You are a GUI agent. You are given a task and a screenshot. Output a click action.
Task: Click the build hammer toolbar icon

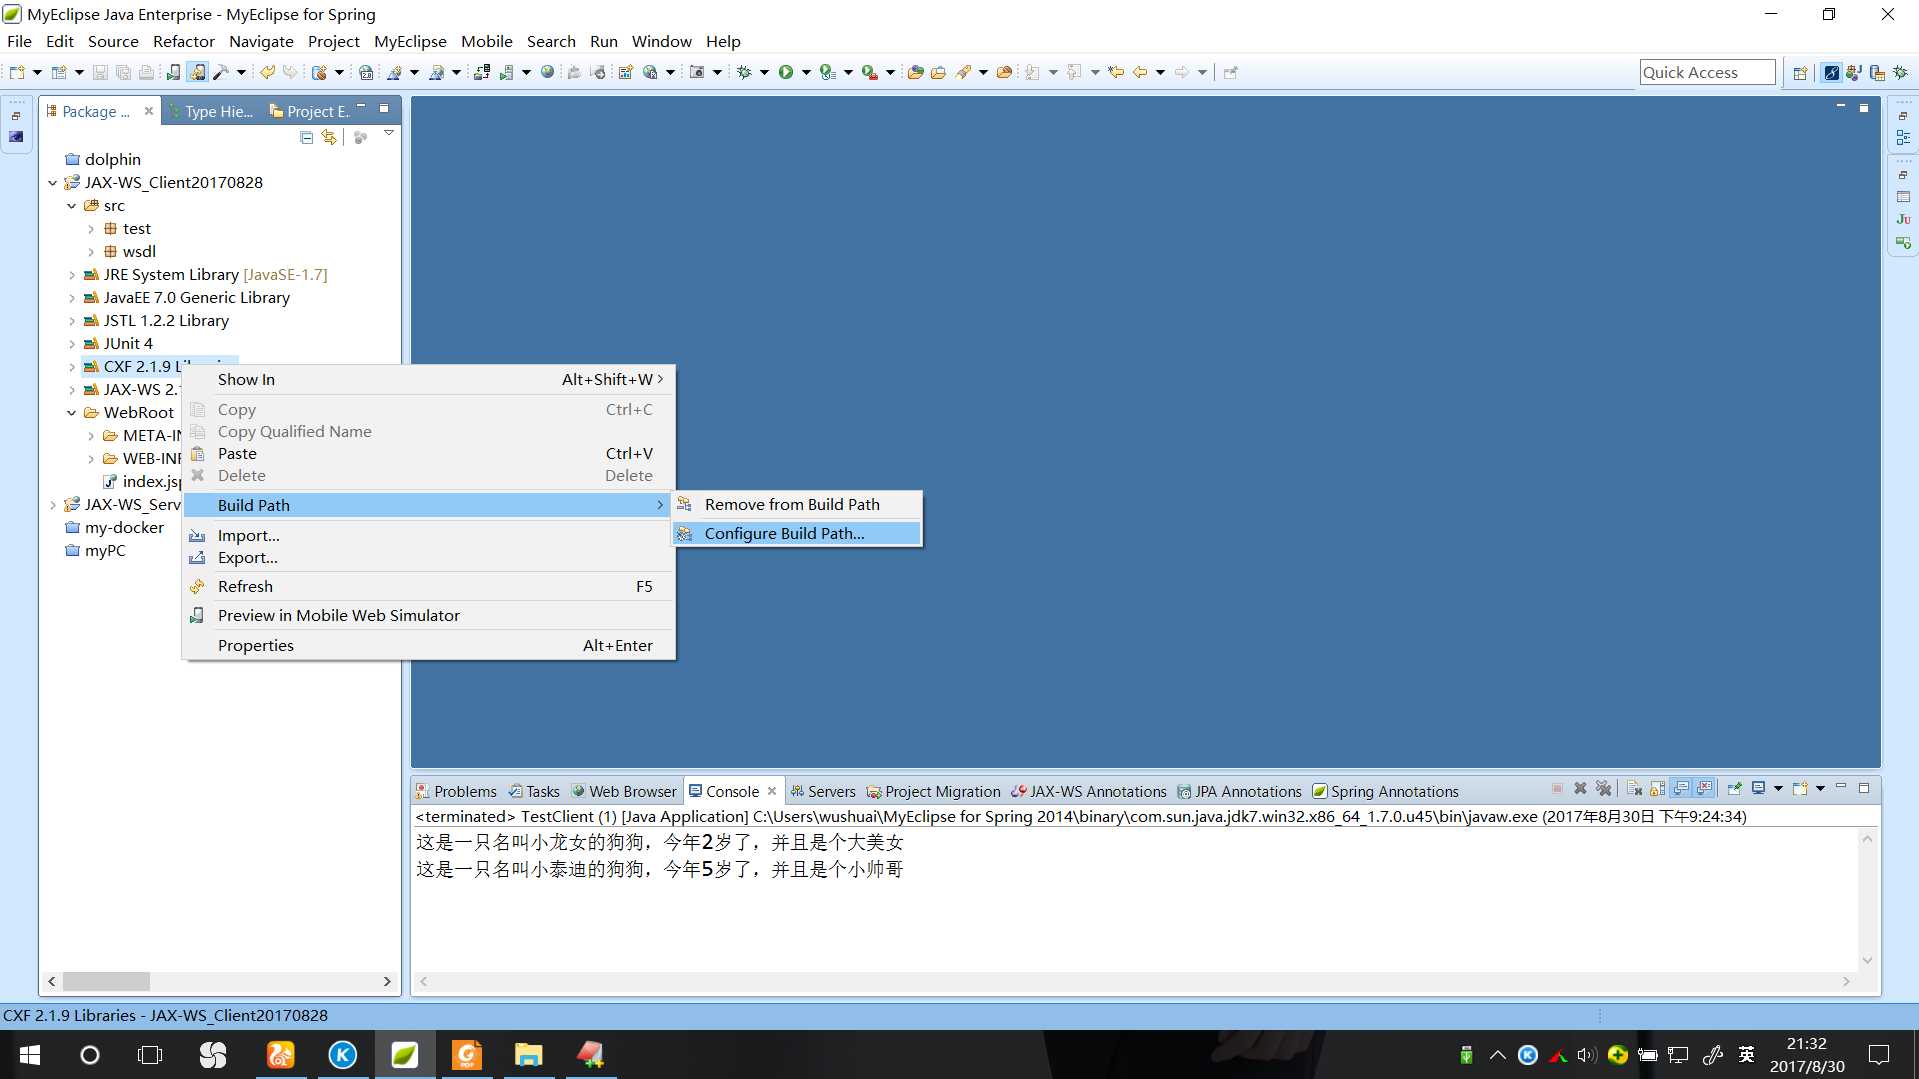click(221, 72)
